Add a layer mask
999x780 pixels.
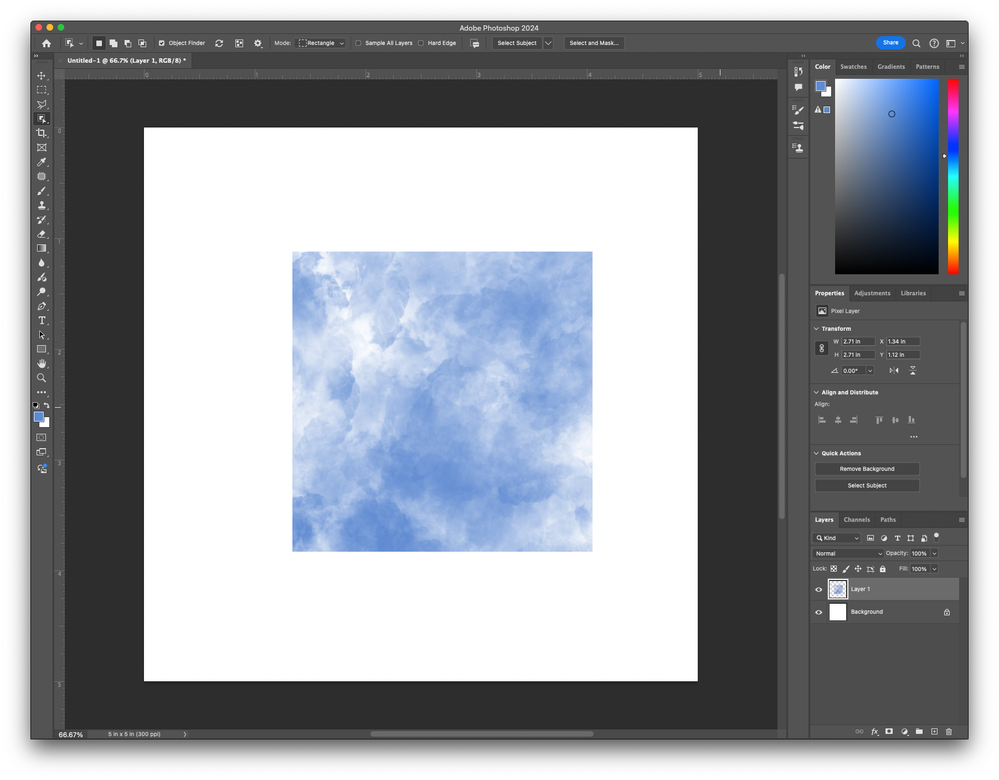click(x=889, y=732)
